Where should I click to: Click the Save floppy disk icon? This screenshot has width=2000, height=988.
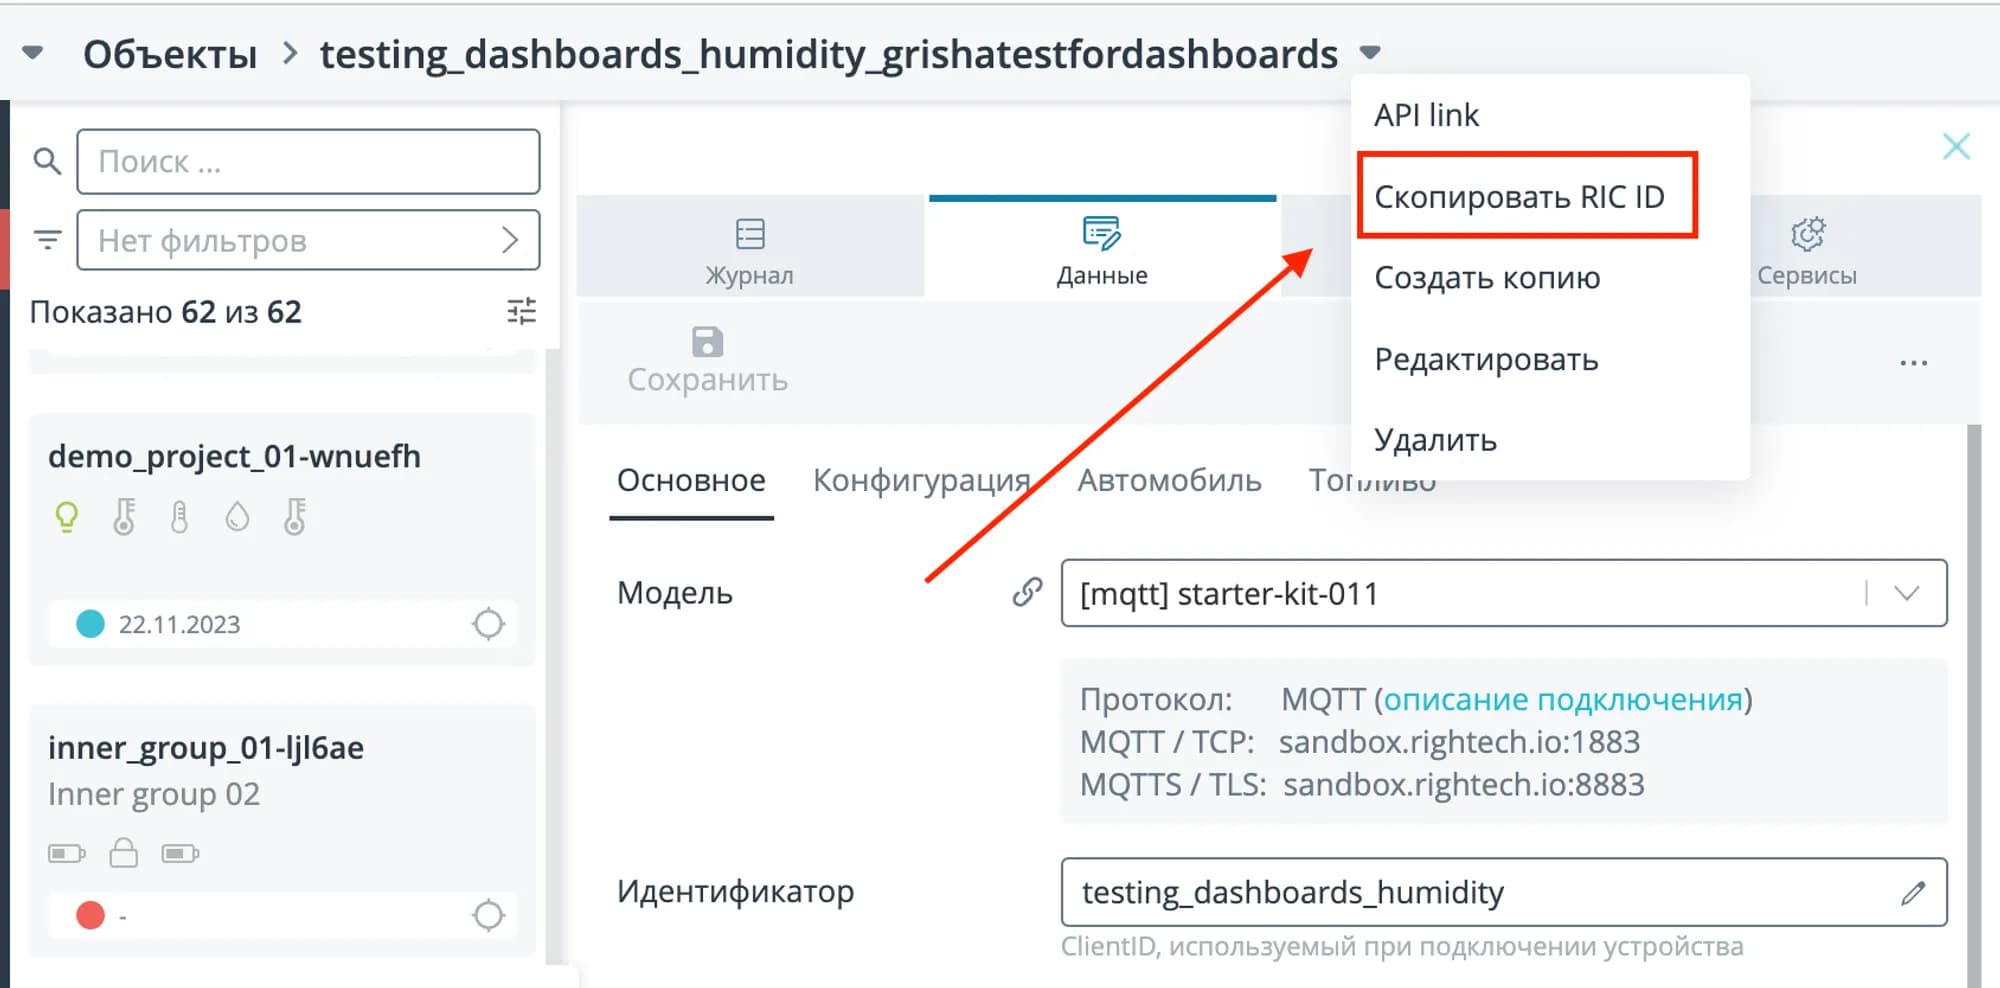(707, 343)
